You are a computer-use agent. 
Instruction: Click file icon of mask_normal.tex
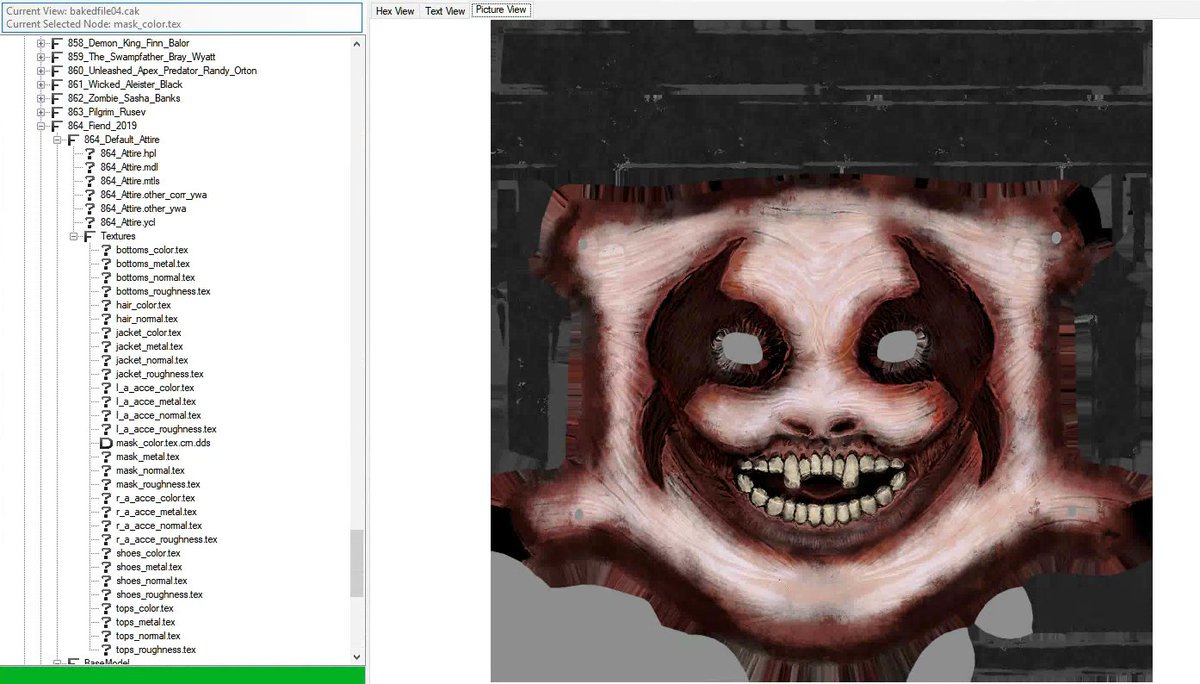pos(106,470)
